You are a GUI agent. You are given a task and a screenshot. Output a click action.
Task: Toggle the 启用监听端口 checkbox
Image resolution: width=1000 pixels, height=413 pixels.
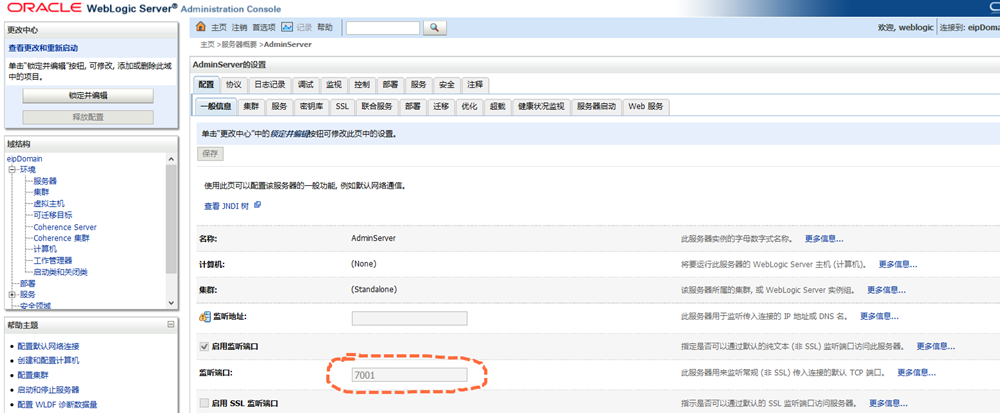[x=204, y=347]
